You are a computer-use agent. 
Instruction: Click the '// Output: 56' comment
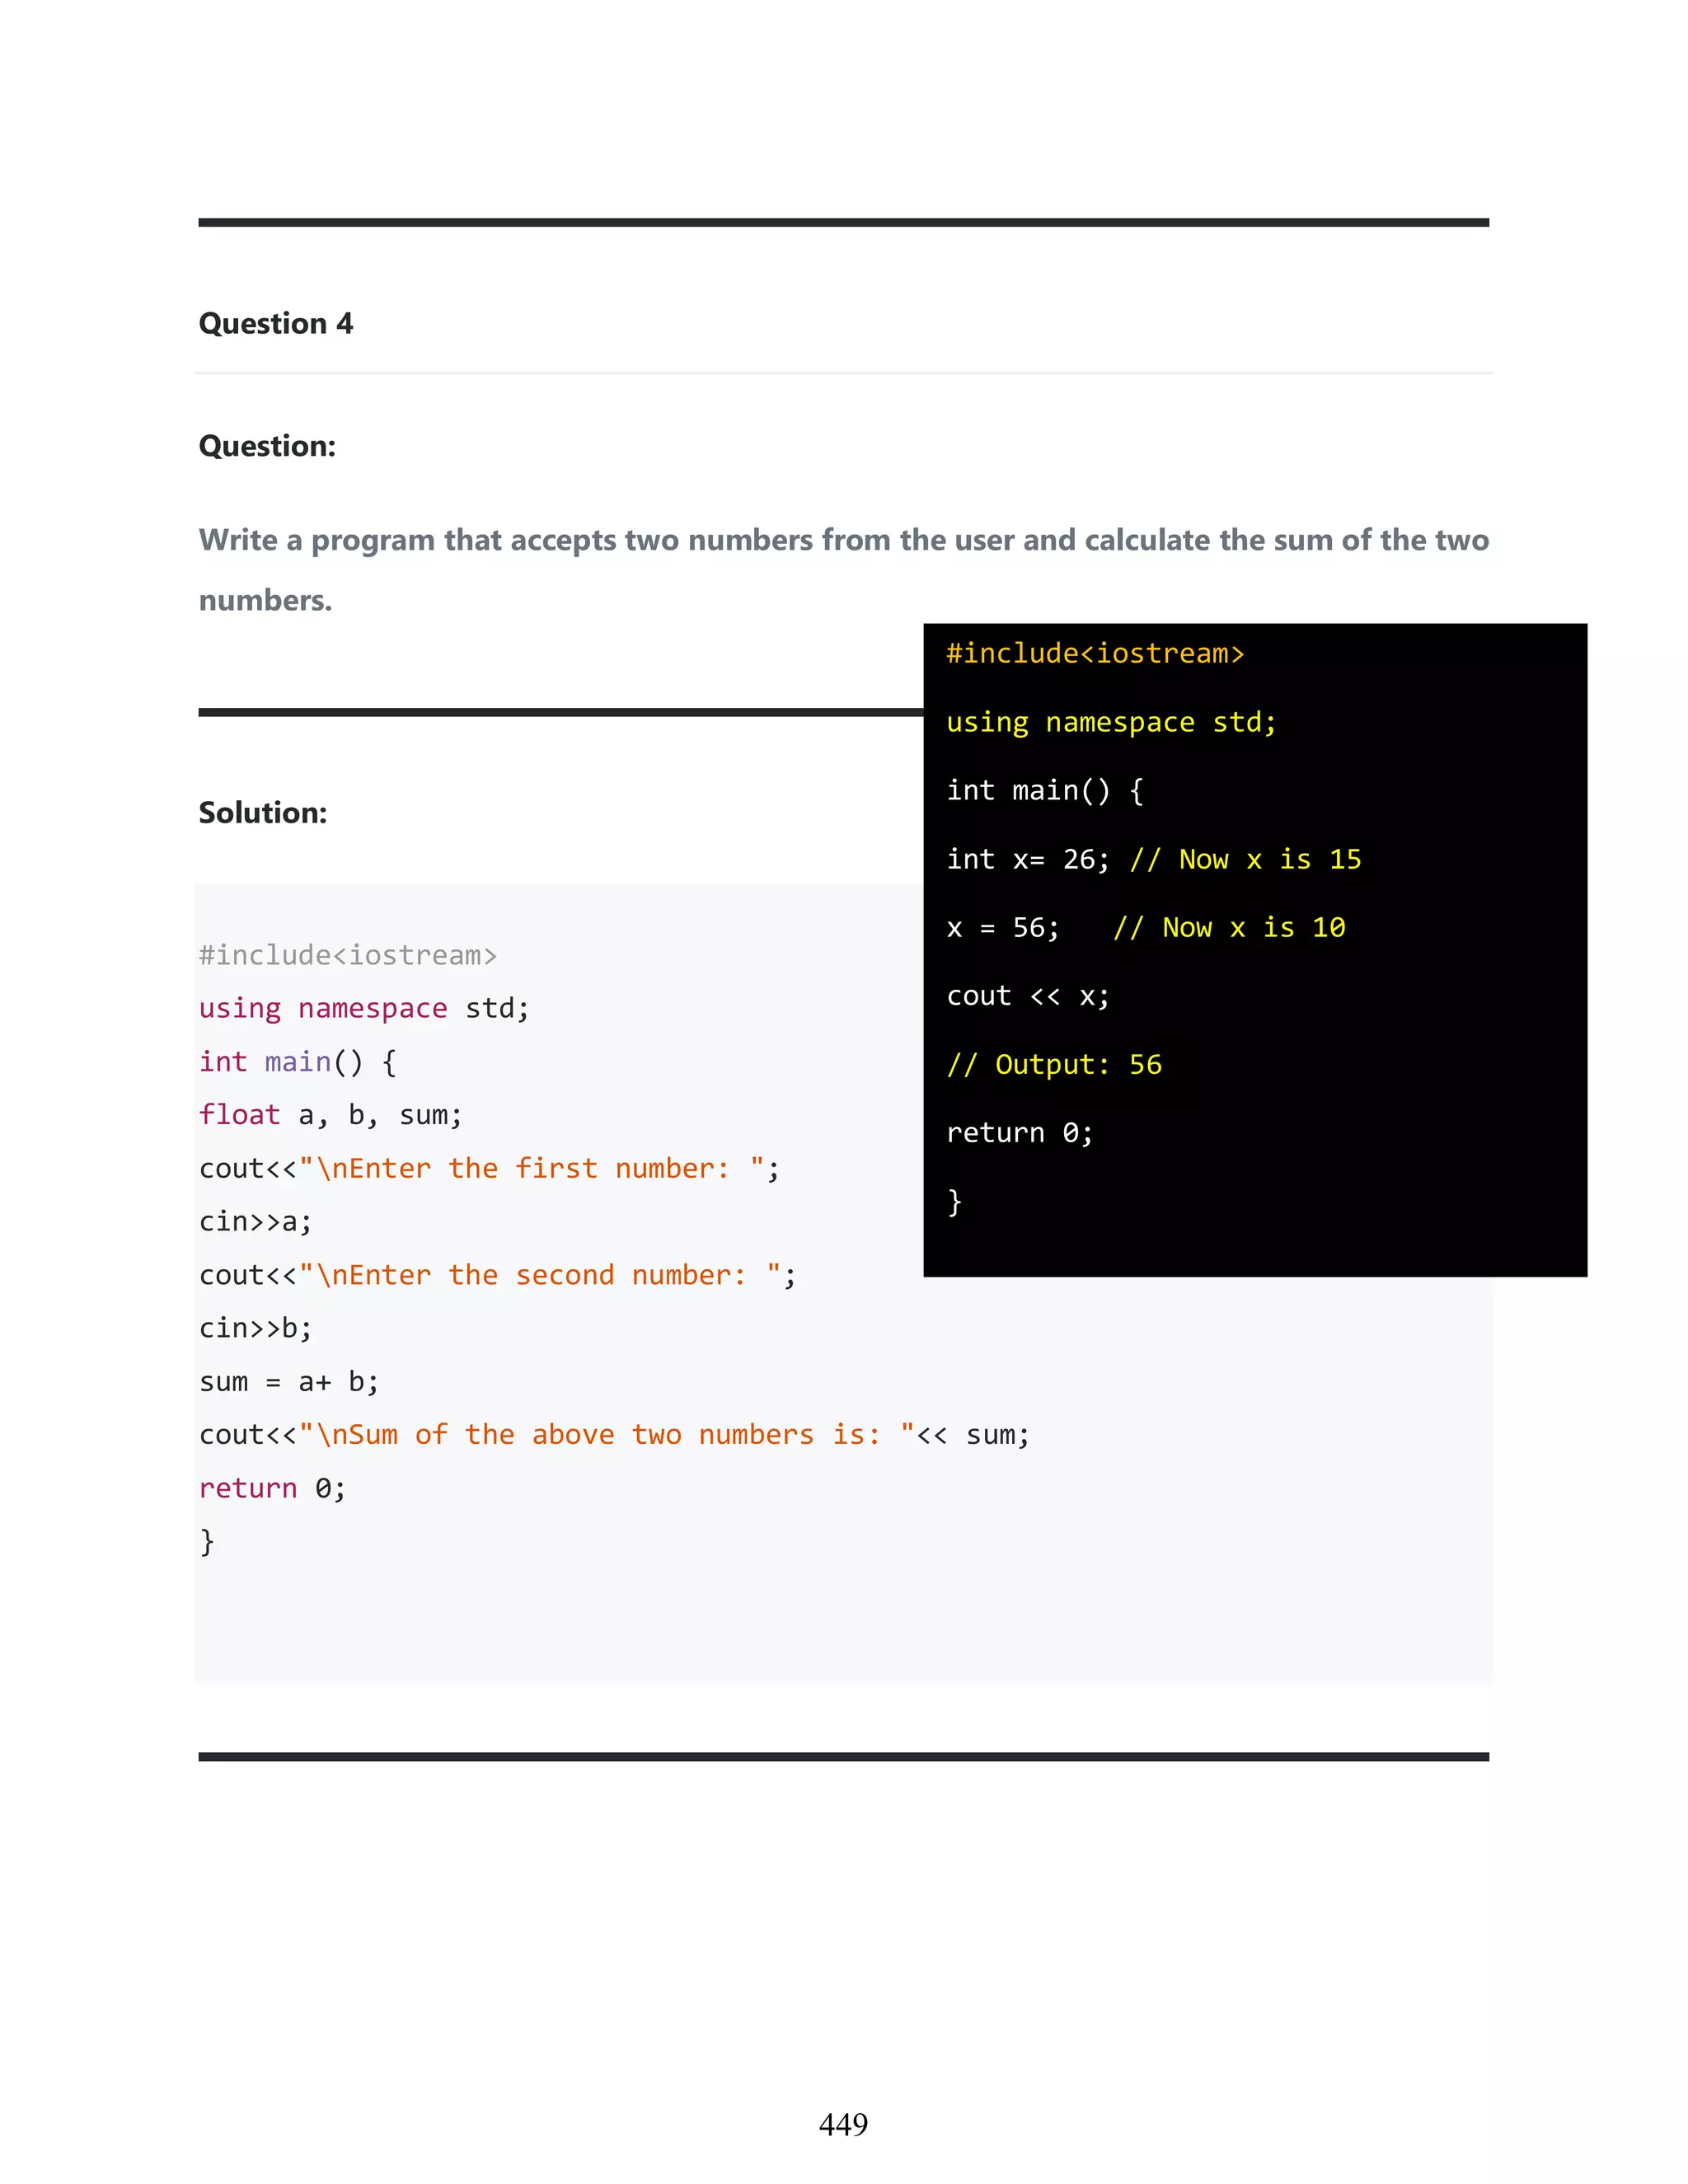[x=1054, y=1065]
